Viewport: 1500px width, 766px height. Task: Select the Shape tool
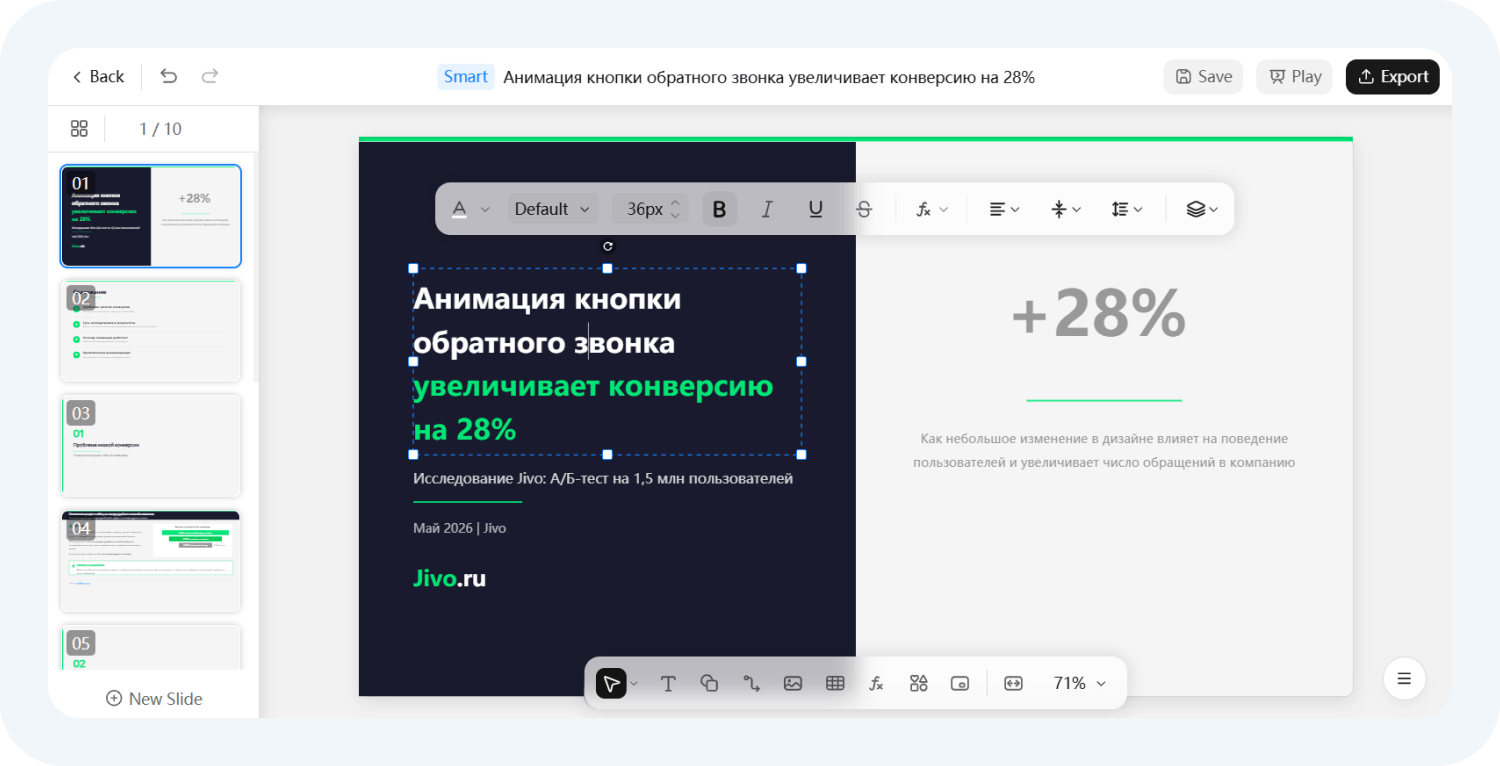pos(709,683)
